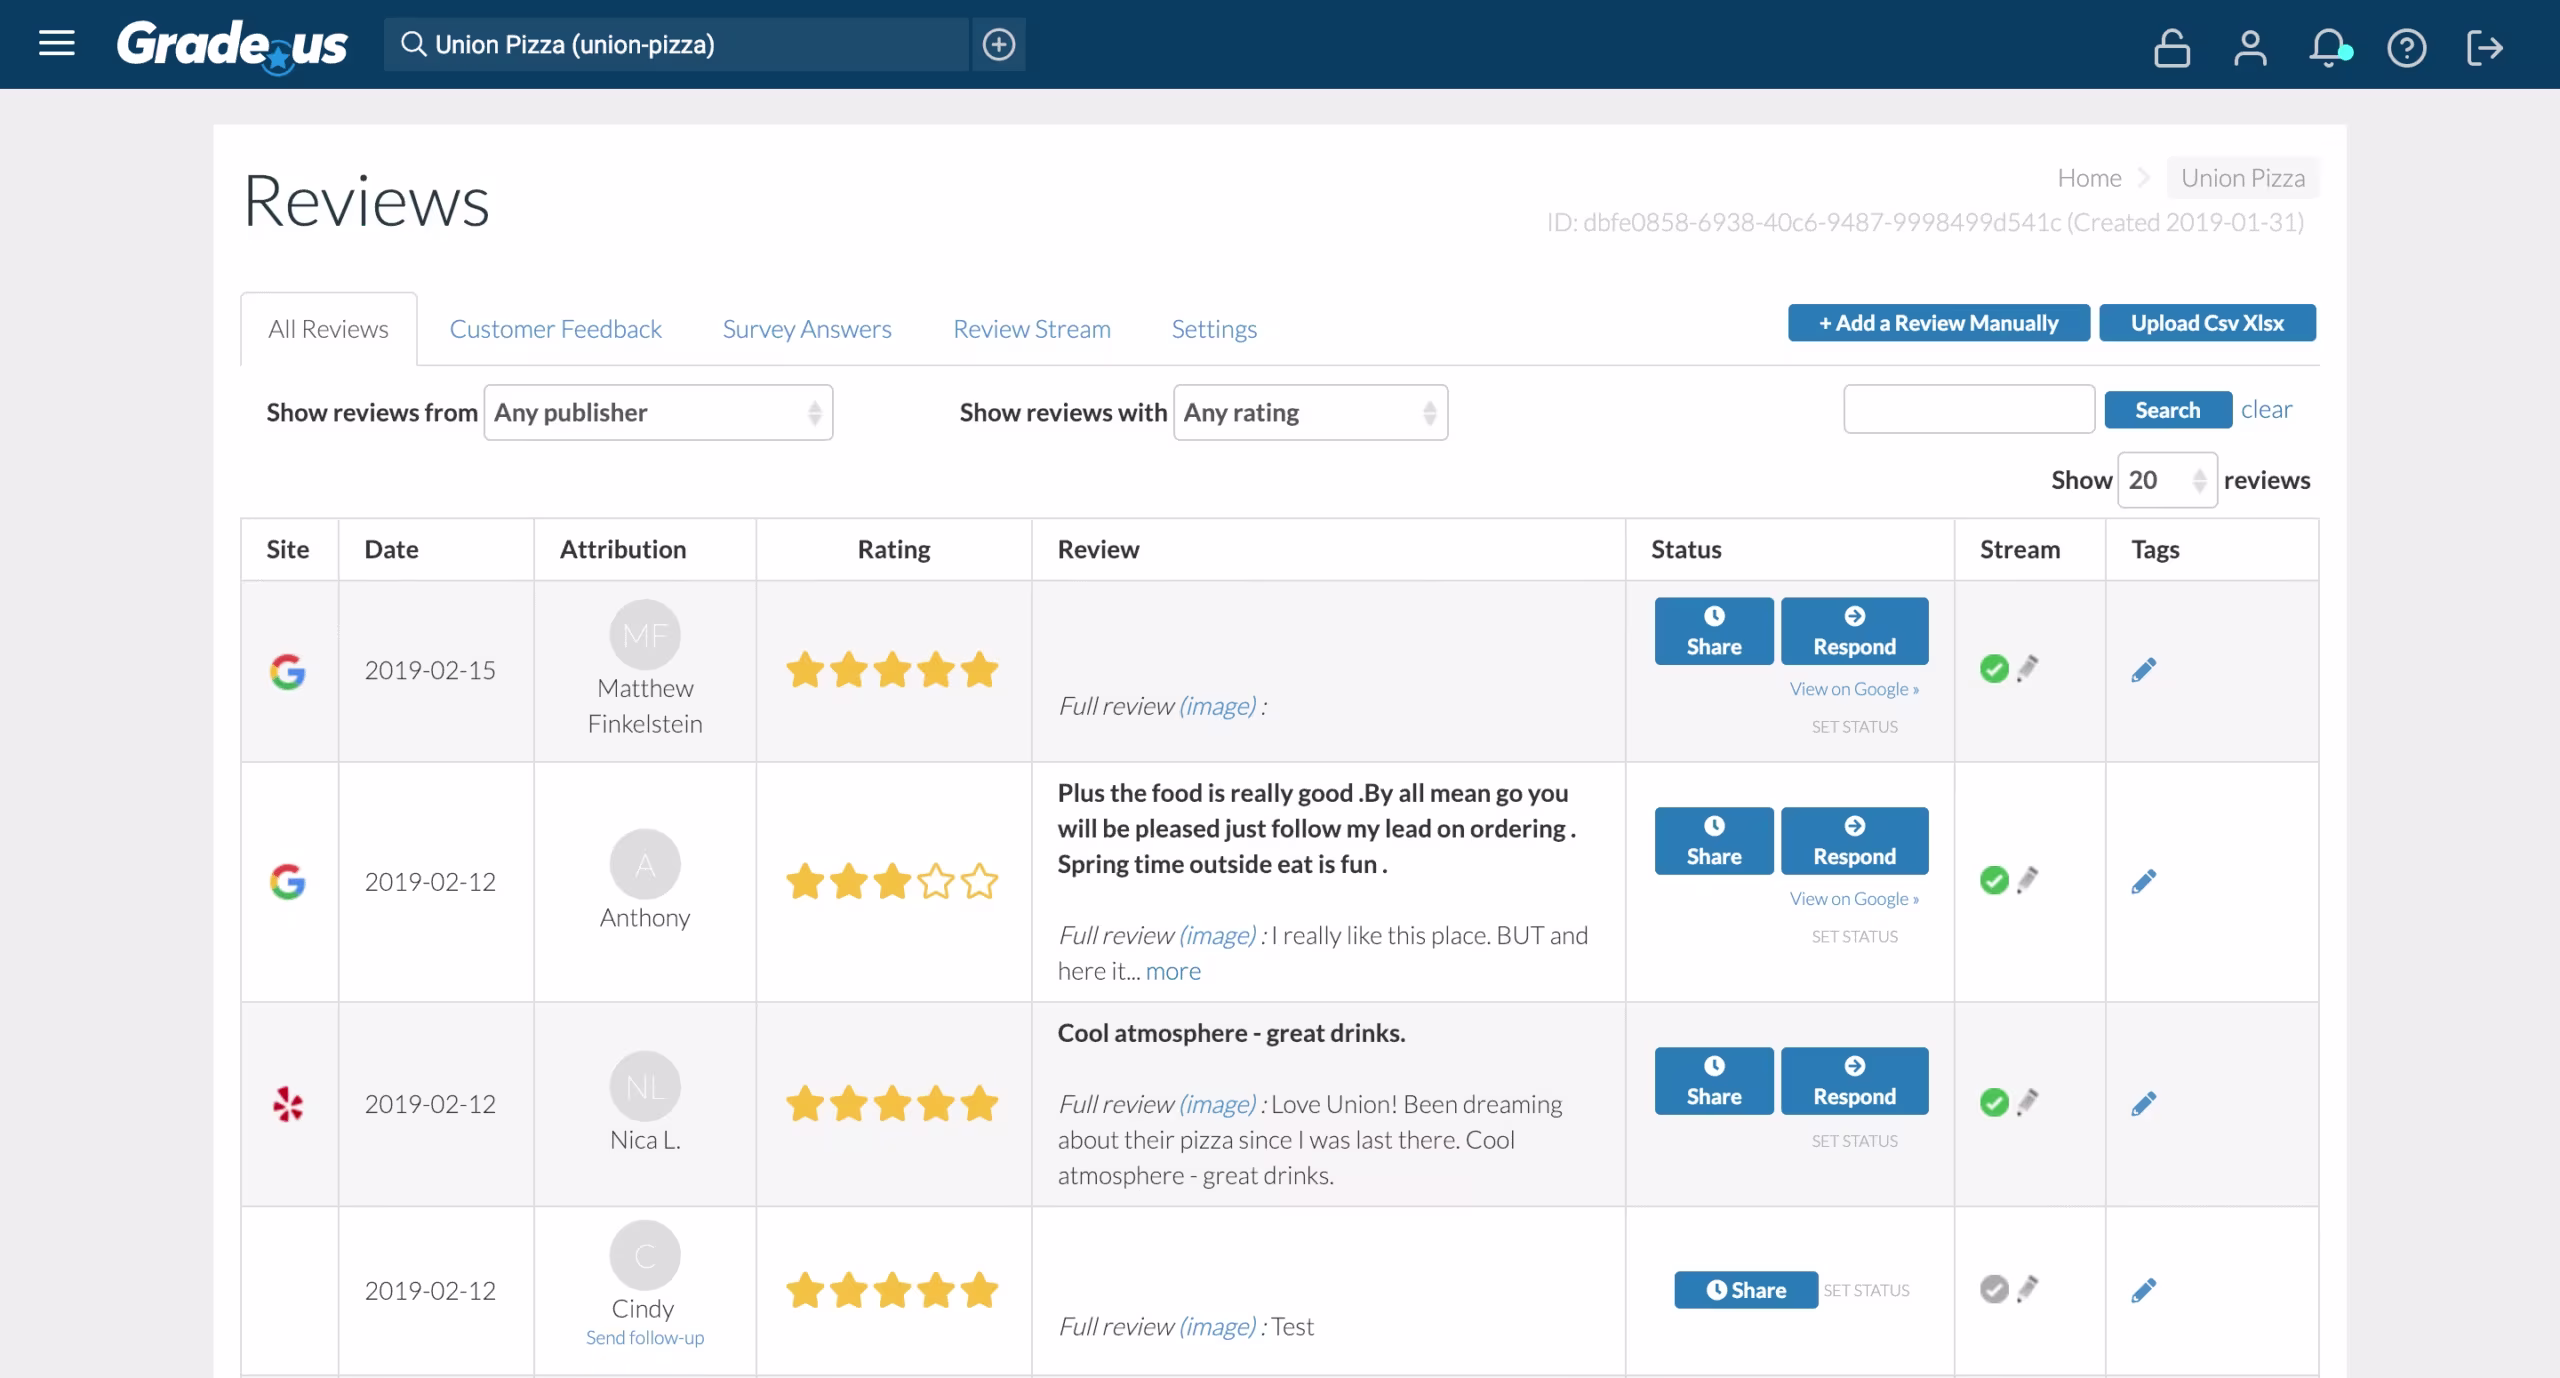Screen dimensions: 2560x1378
Task: Change the Show 20 reviews dropdown
Action: click(2167, 480)
